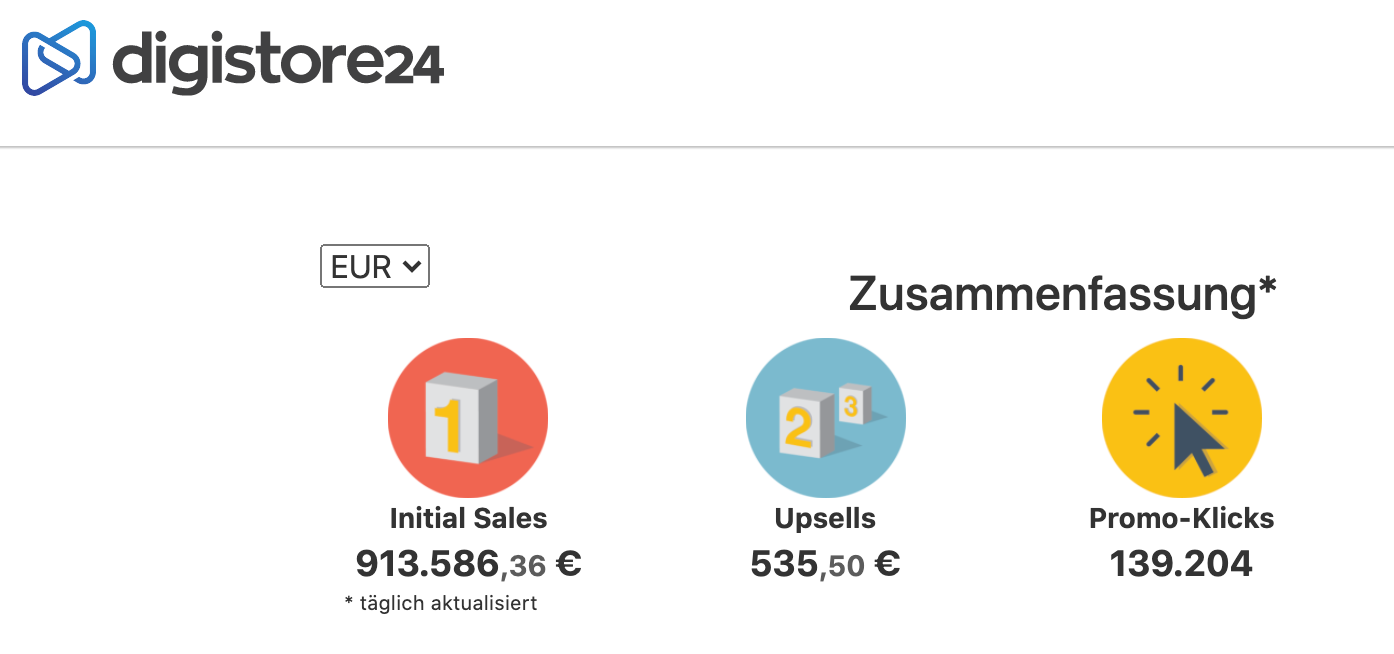Click the chevron arrow in the EUR selector
The height and width of the screenshot is (654, 1394).
point(409,266)
